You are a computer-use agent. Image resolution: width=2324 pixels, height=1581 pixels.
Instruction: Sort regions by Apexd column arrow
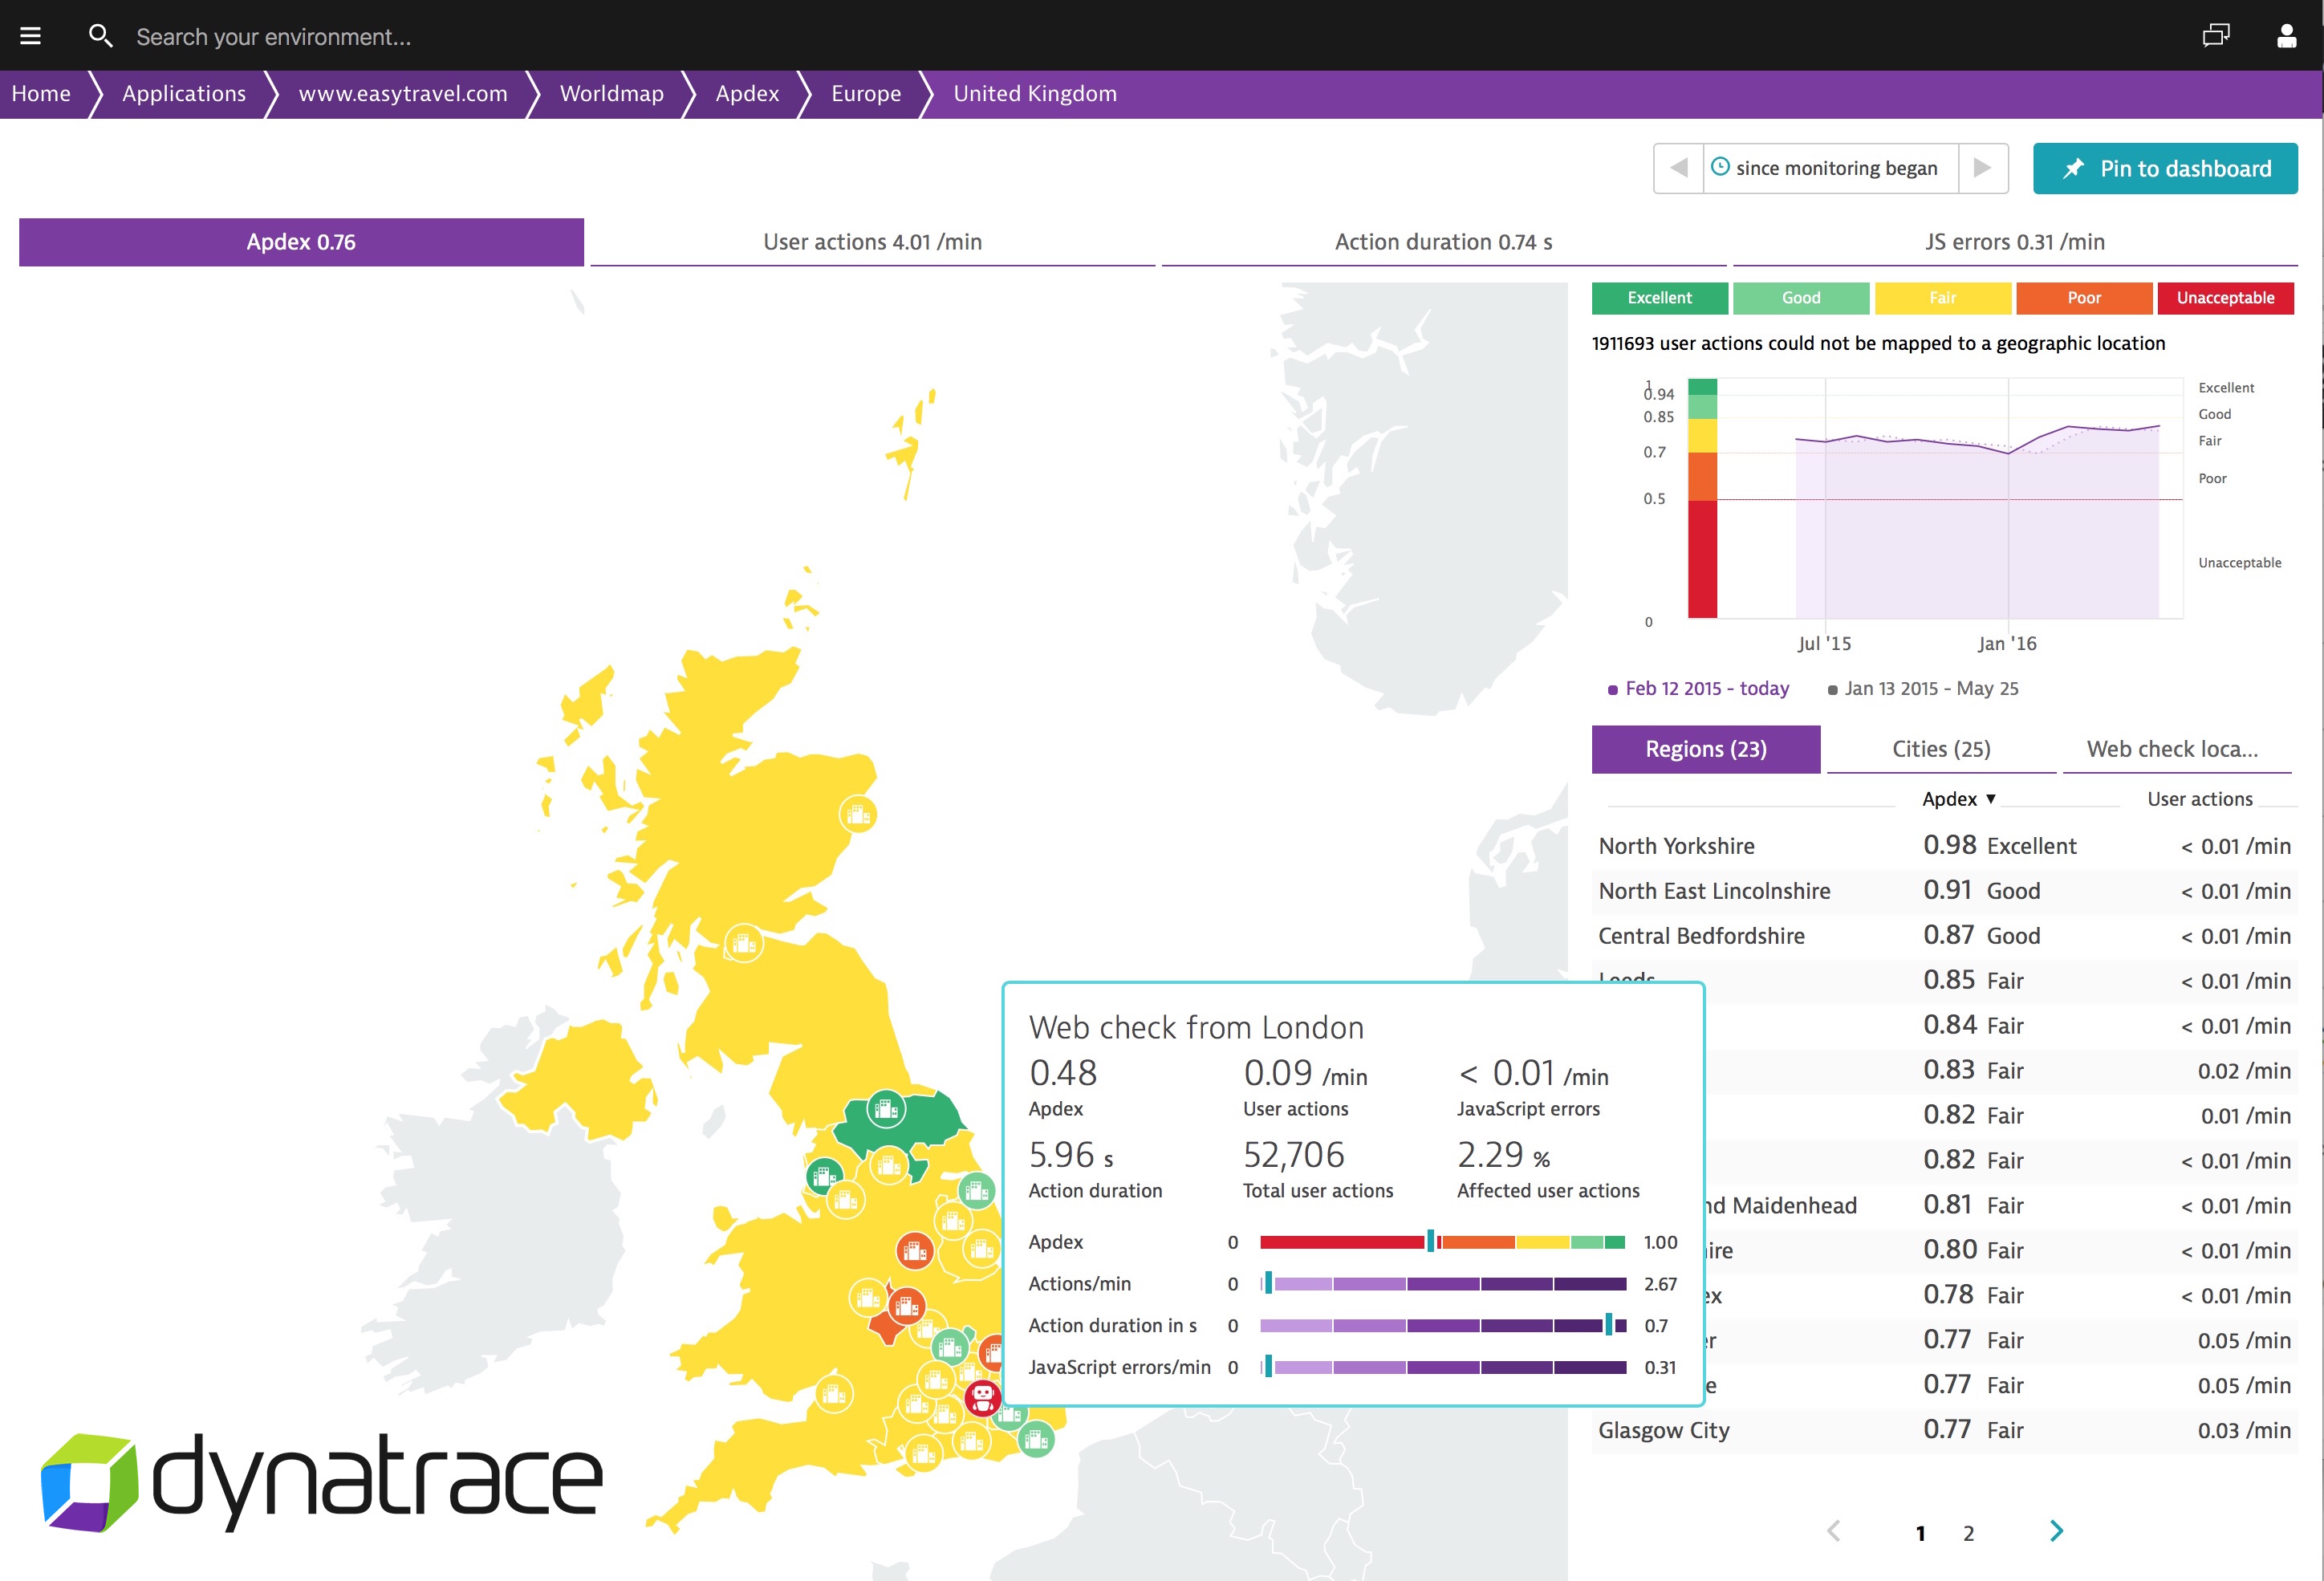pos(1991,798)
